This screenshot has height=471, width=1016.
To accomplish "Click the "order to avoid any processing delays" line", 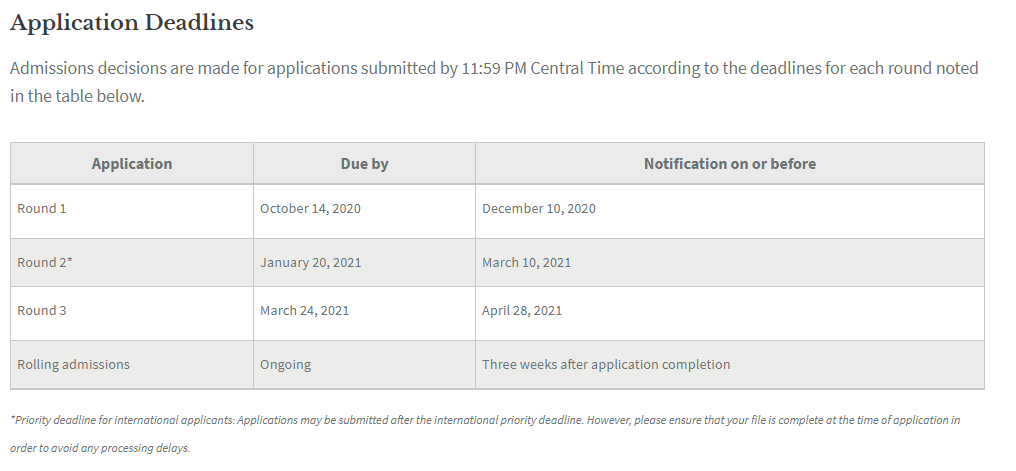I will coord(100,448).
